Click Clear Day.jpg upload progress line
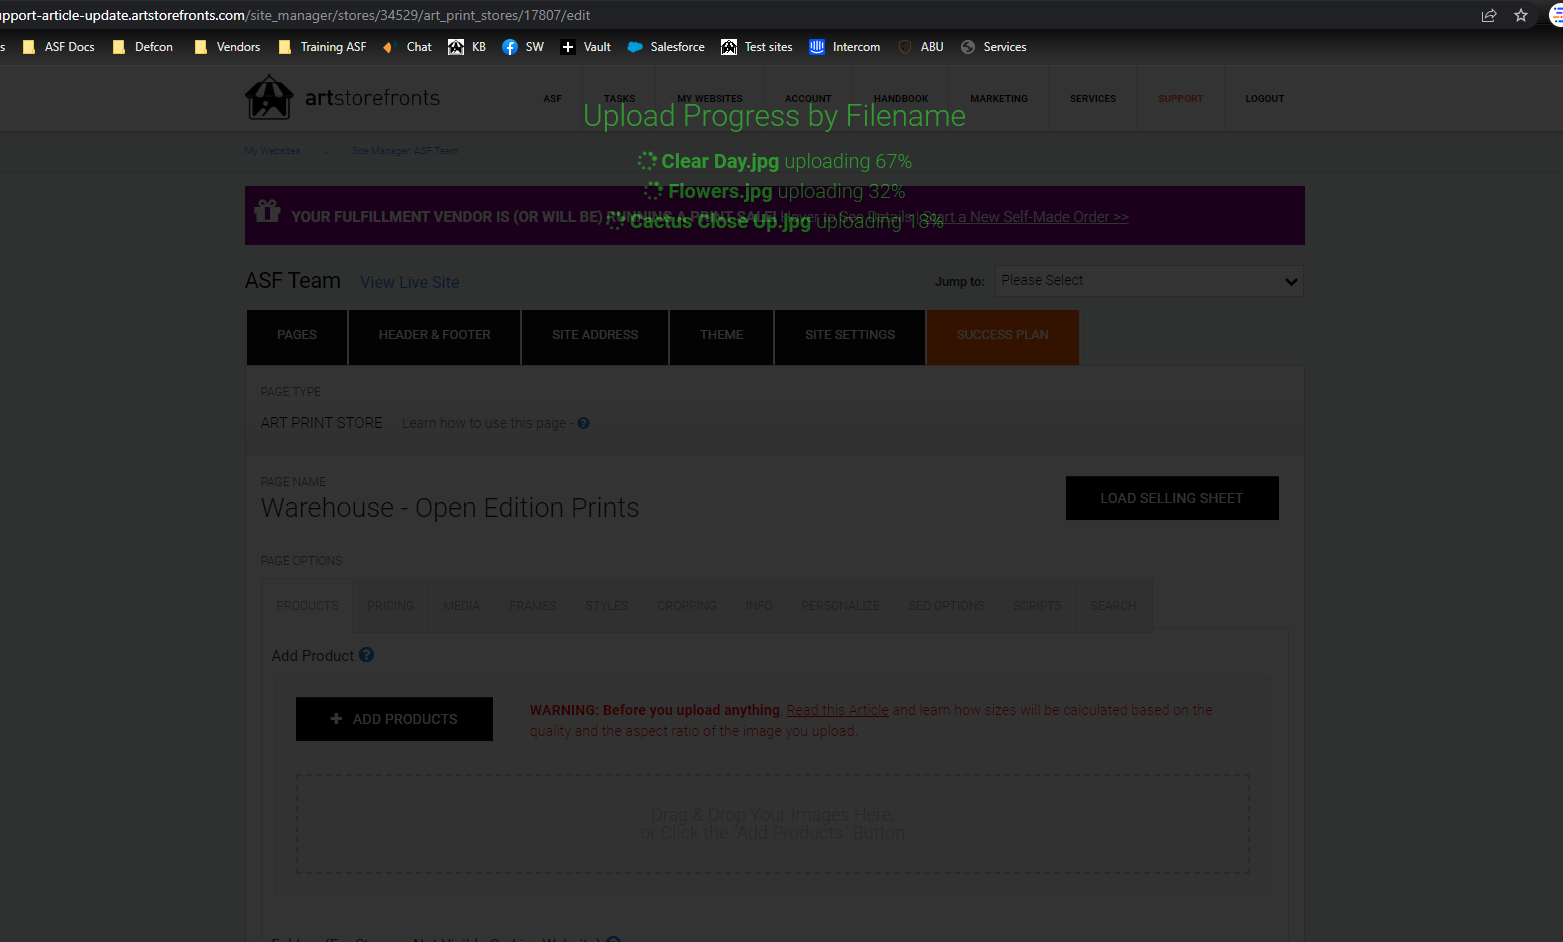The width and height of the screenshot is (1563, 942). tap(775, 161)
